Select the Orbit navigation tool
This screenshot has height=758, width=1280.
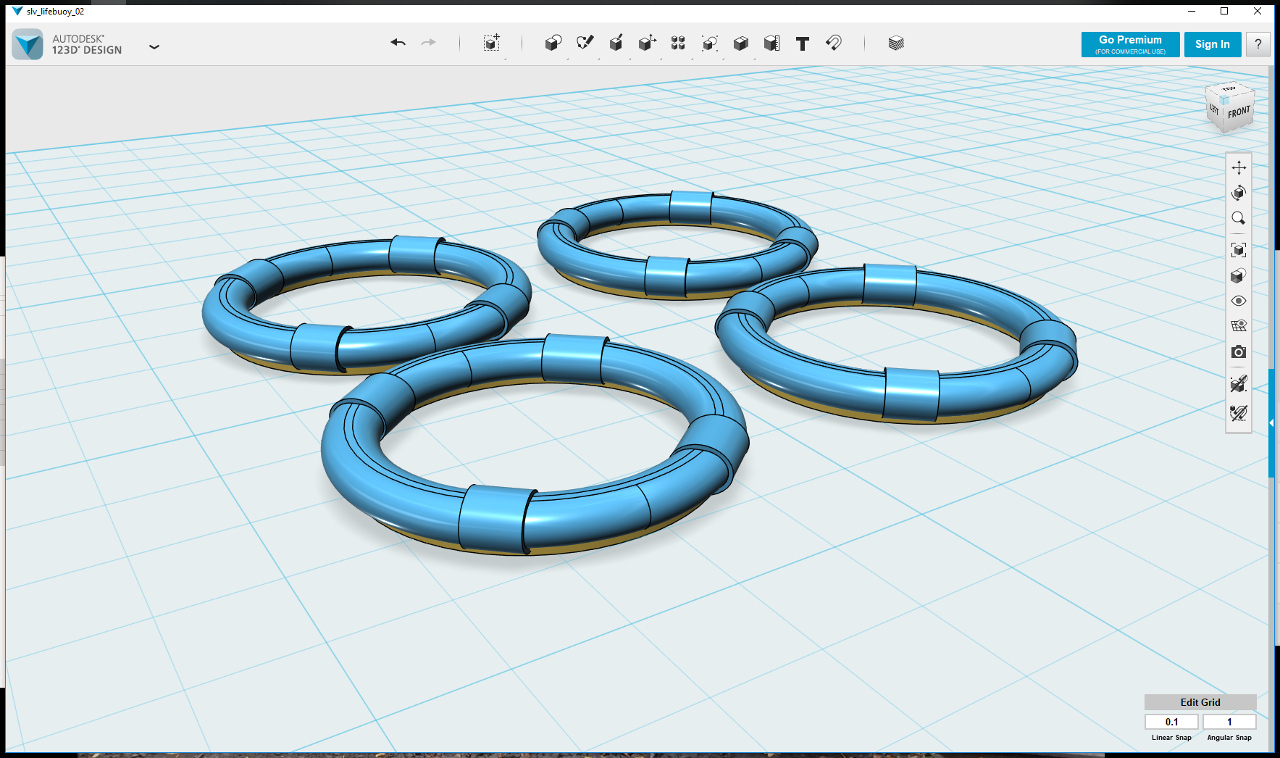pos(1239,192)
